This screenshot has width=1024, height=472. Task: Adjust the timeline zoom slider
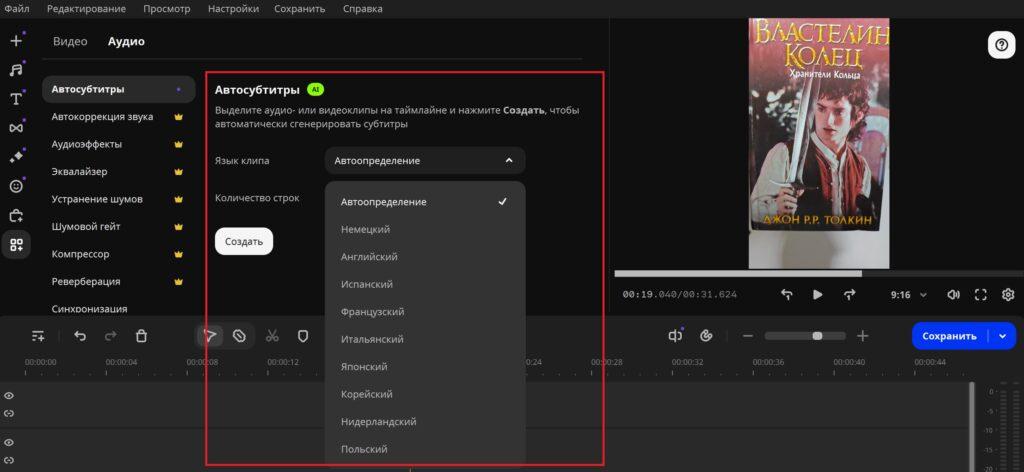point(805,336)
